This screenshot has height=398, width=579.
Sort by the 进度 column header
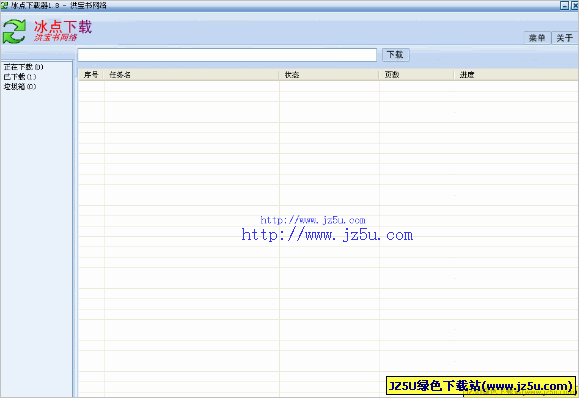(516, 75)
